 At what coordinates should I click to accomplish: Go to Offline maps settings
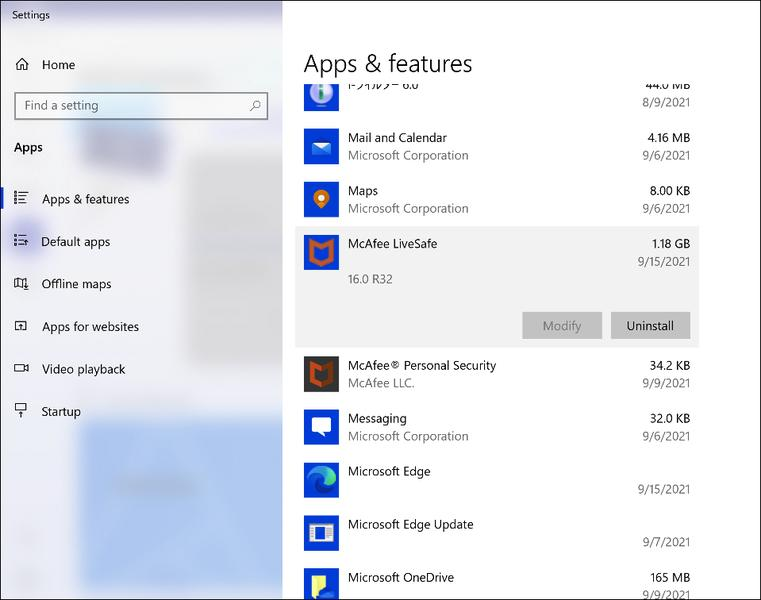[76, 284]
